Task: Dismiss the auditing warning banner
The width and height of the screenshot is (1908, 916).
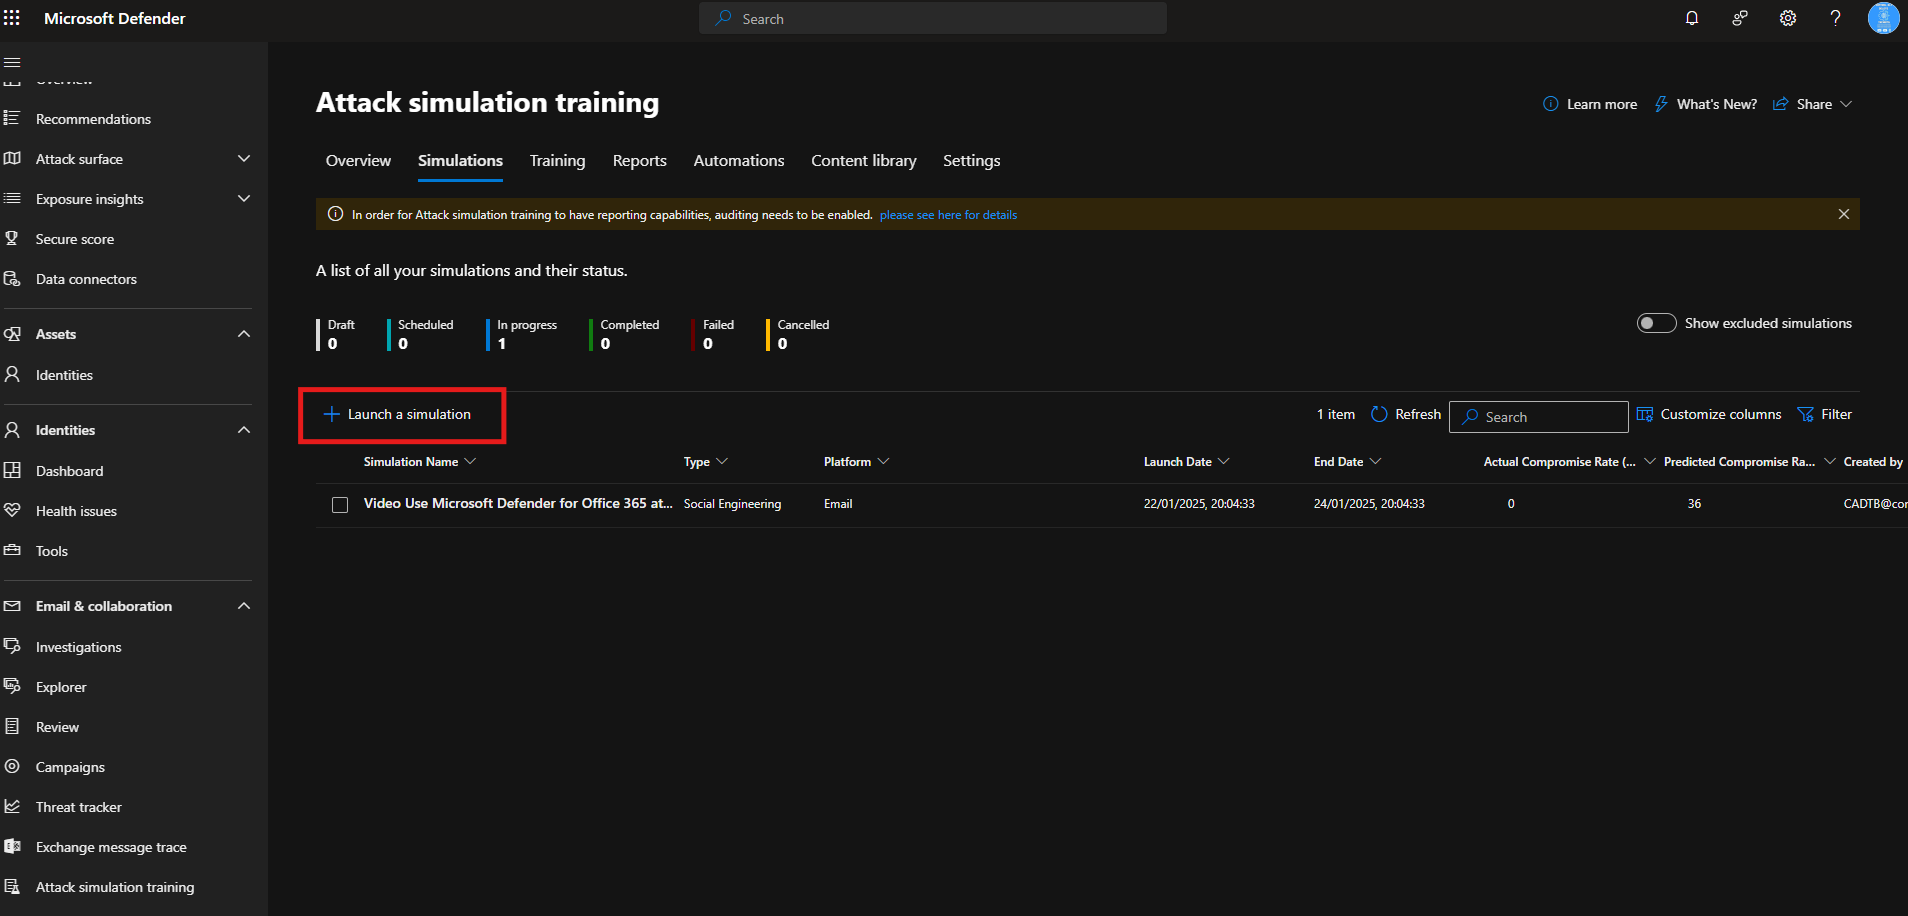Action: pyautogui.click(x=1844, y=214)
